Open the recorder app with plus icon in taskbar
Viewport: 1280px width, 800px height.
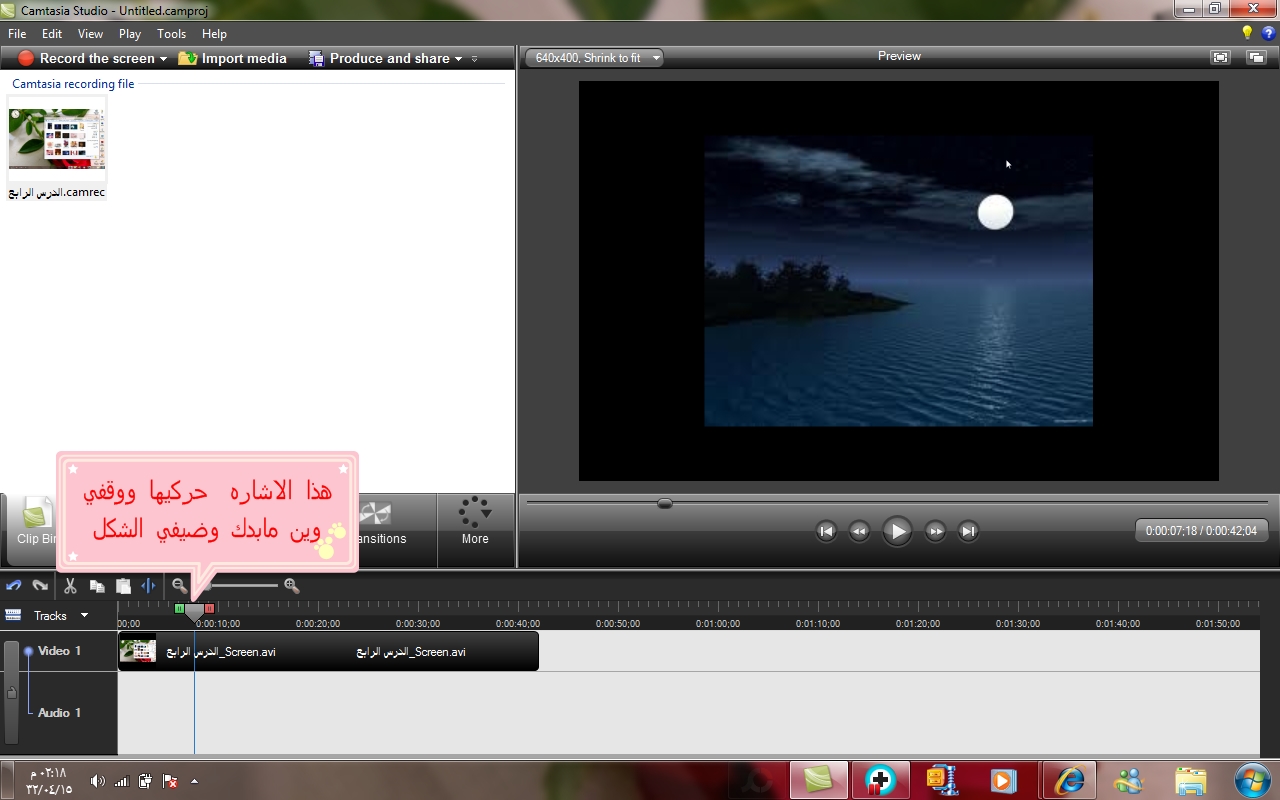(880, 780)
